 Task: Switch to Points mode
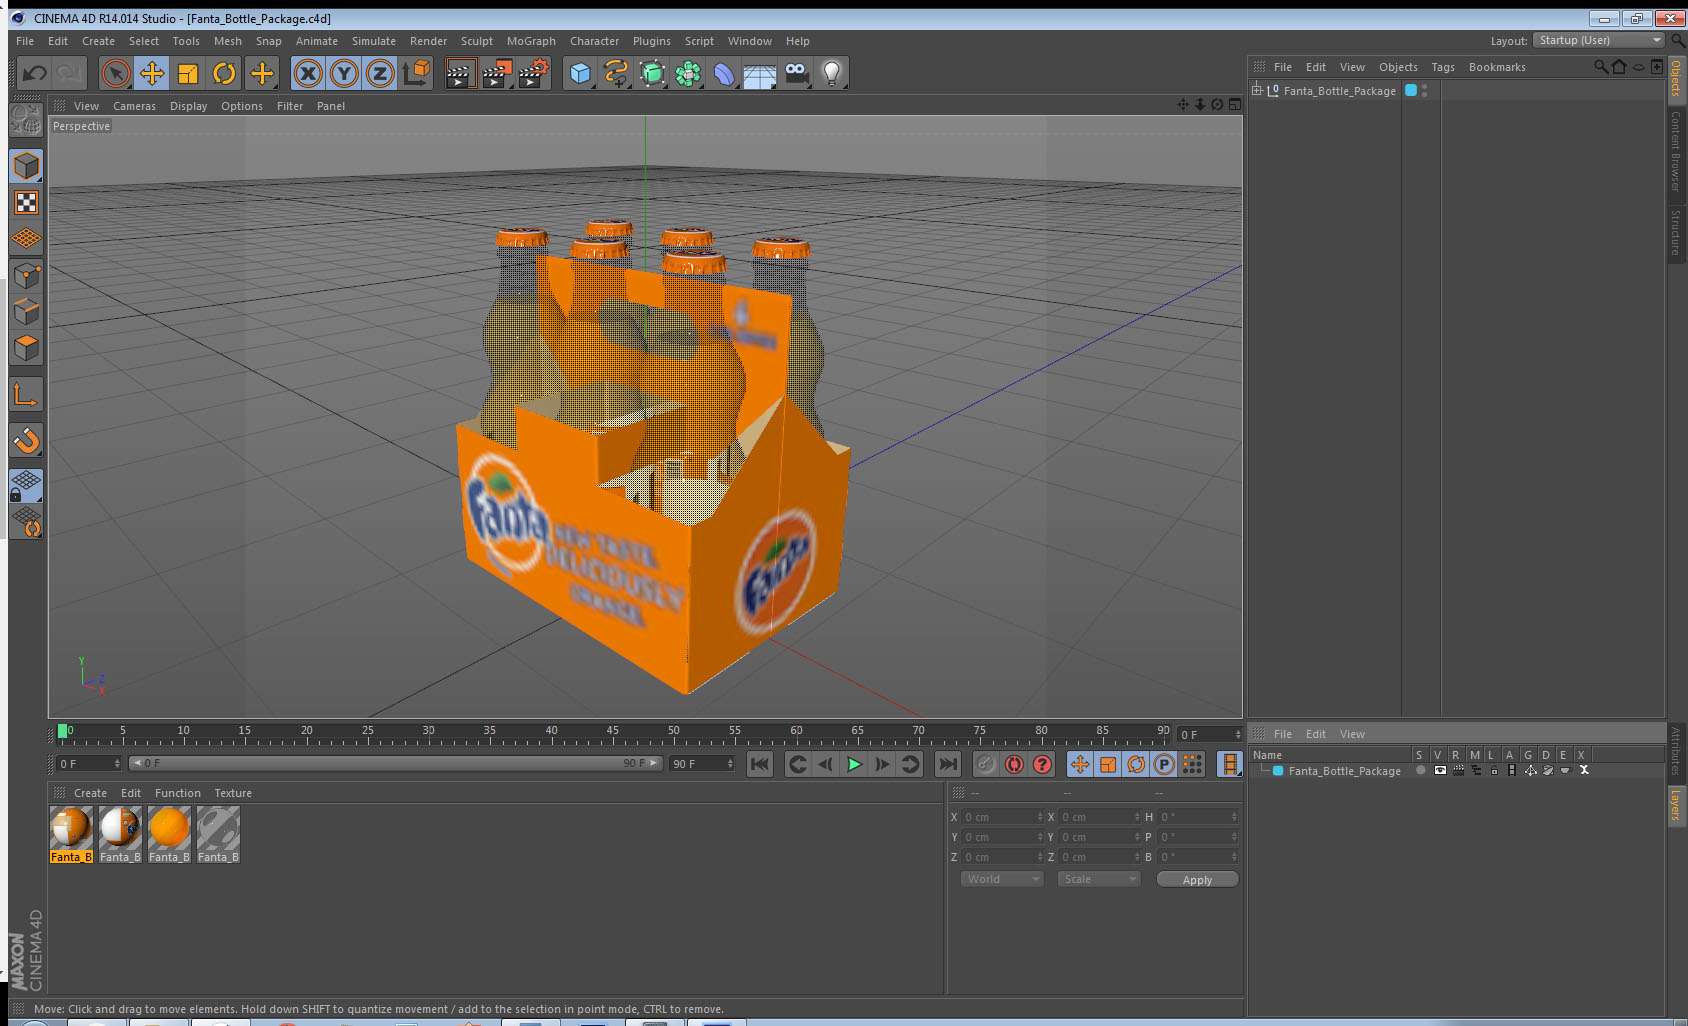point(27,275)
